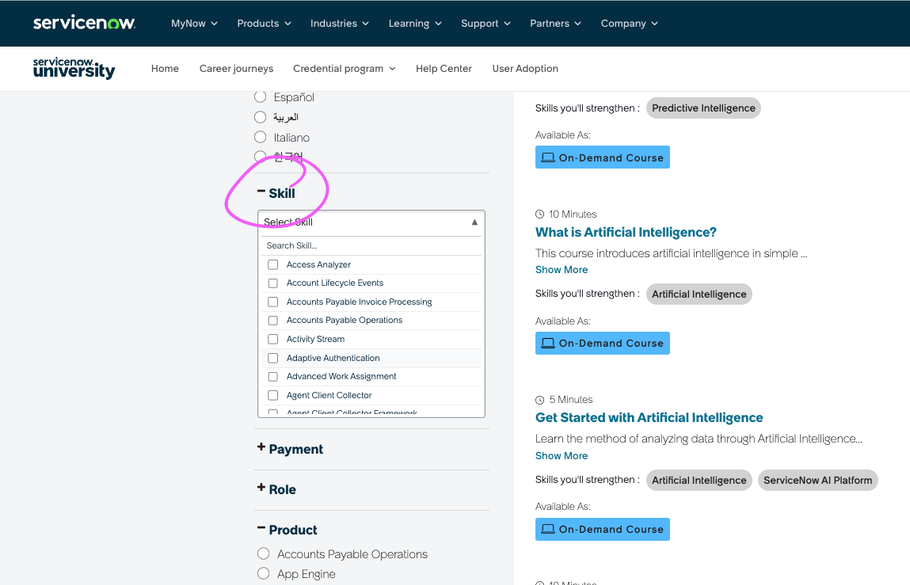Select Italiano language radio button
This screenshot has height=585, width=910.
pos(260,138)
